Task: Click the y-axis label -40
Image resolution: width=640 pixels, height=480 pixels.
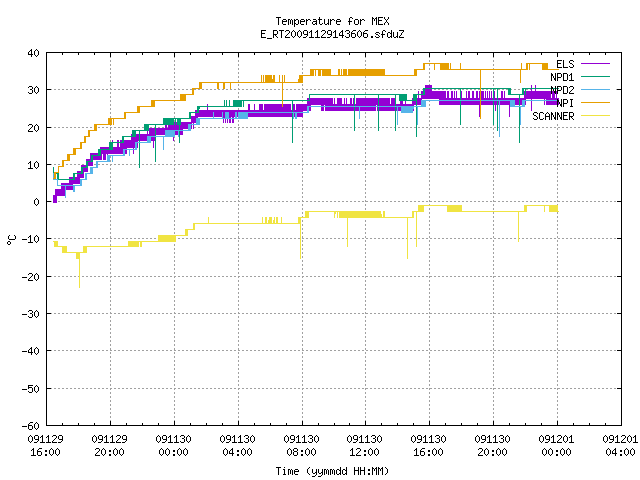Action: click(x=31, y=351)
